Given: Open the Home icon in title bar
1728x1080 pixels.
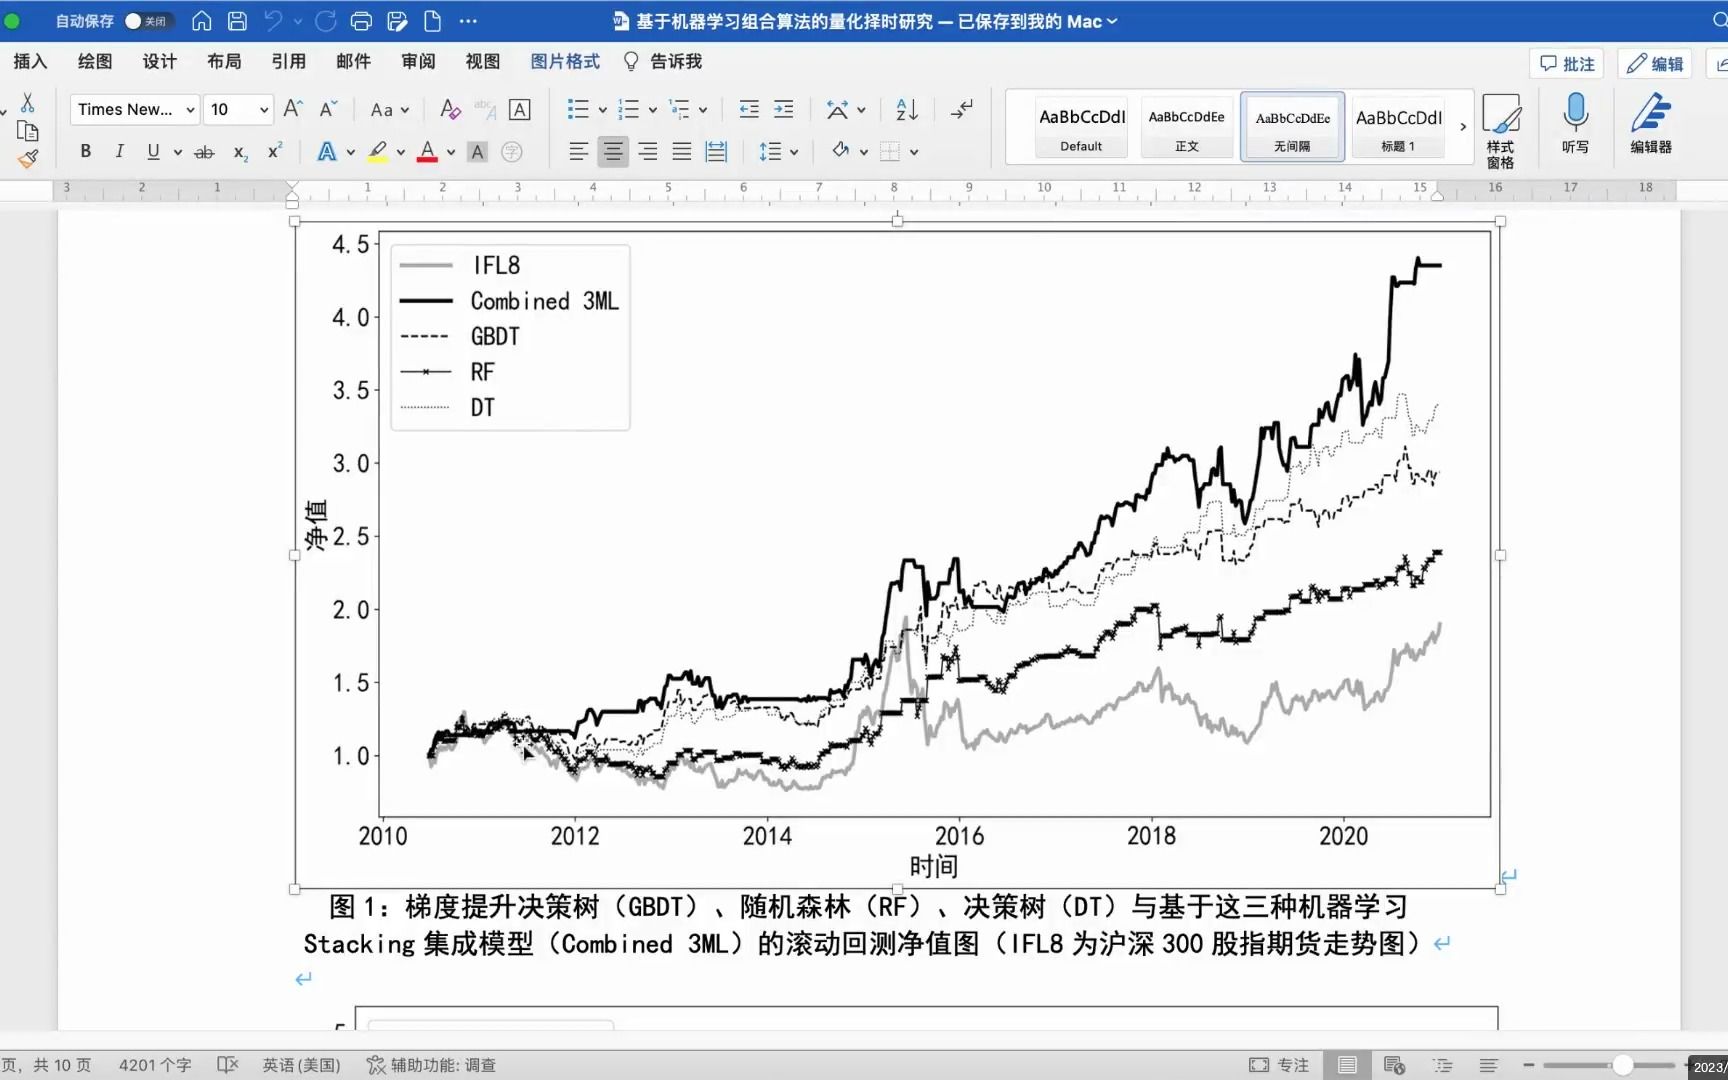Looking at the screenshot, I should point(202,21).
